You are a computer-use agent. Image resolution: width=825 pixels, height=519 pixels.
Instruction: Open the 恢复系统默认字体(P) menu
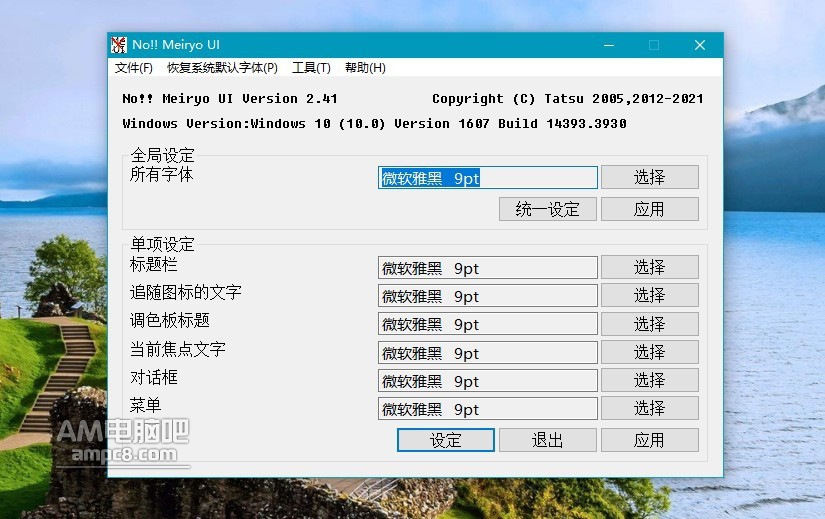click(222, 68)
